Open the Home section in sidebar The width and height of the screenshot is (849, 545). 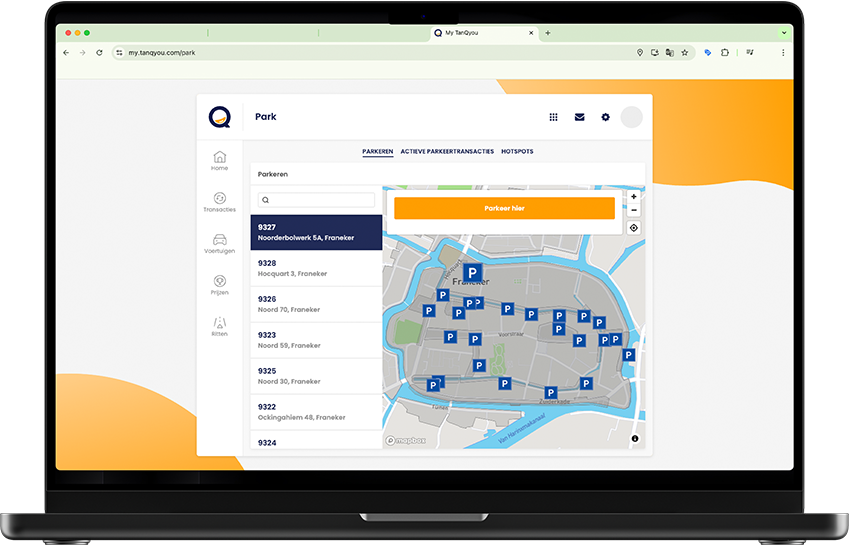pyautogui.click(x=219, y=161)
